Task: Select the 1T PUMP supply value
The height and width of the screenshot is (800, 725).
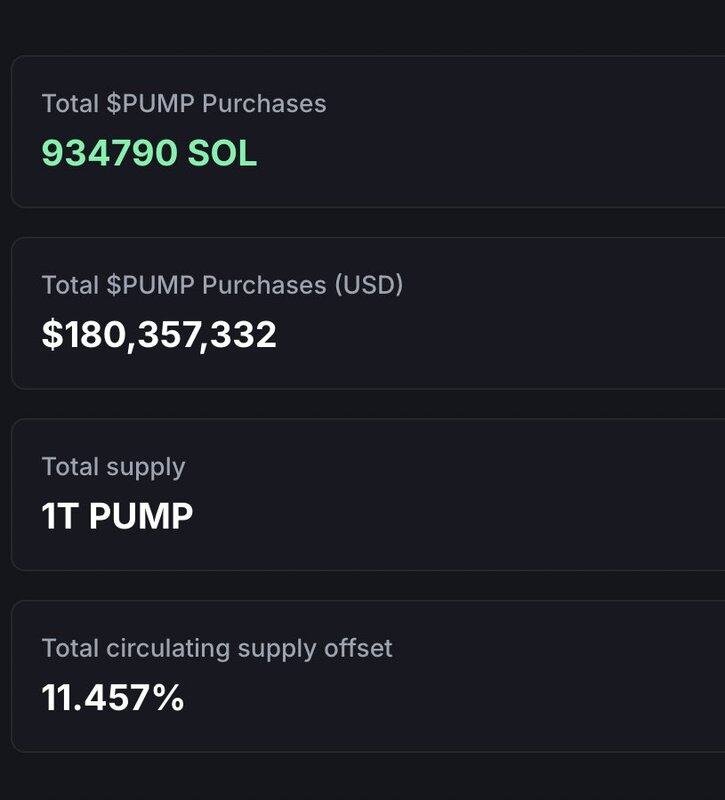Action: [117, 516]
